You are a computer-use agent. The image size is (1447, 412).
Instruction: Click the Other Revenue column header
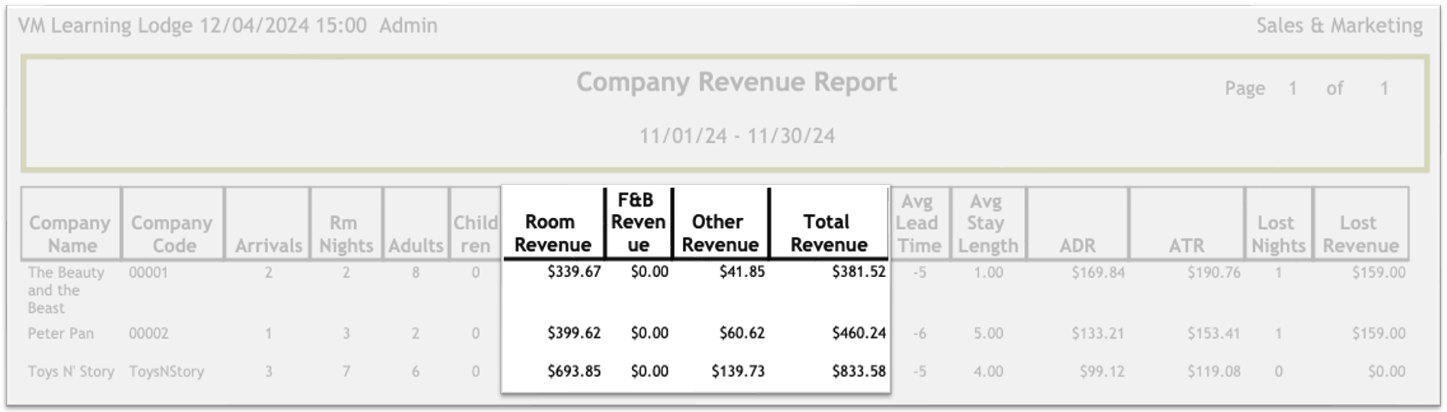pyautogui.click(x=719, y=233)
